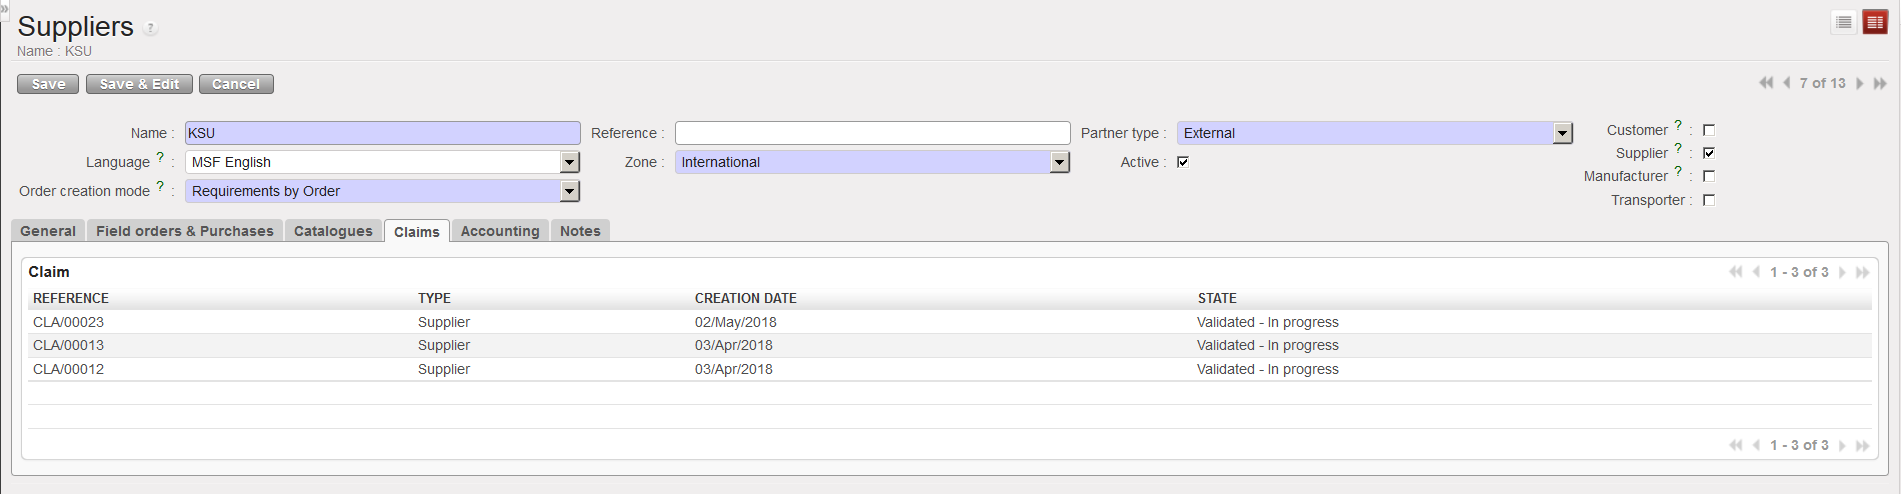
Task: Toggle the Active checkbox
Action: (1183, 162)
